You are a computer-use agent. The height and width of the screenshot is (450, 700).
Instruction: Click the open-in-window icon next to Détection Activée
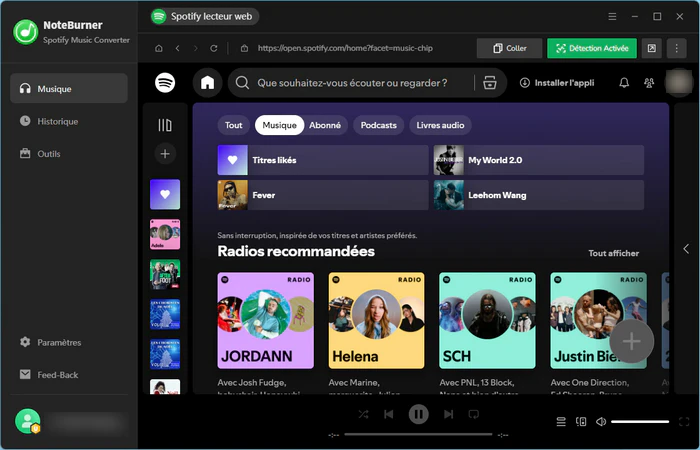click(x=652, y=48)
